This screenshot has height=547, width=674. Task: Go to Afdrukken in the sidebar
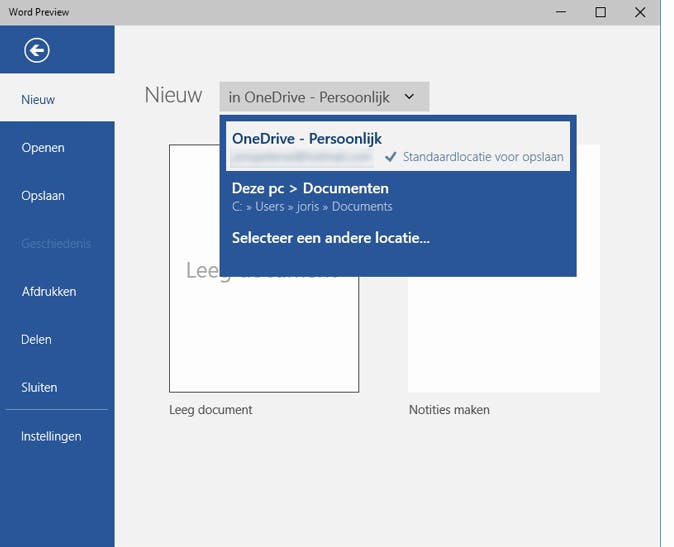(x=57, y=291)
